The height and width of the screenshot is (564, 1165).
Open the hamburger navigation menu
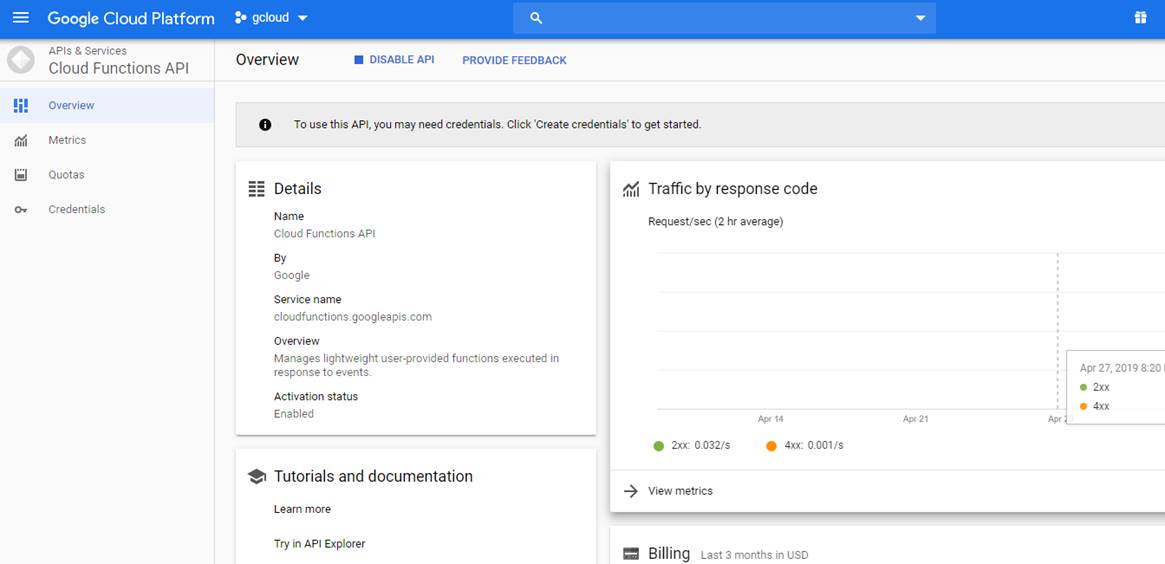(21, 18)
